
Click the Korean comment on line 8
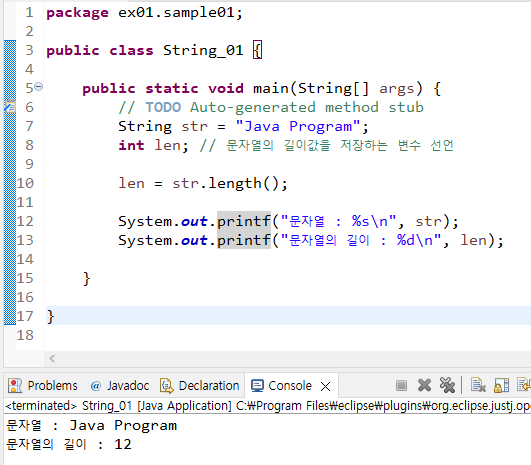[327, 145]
